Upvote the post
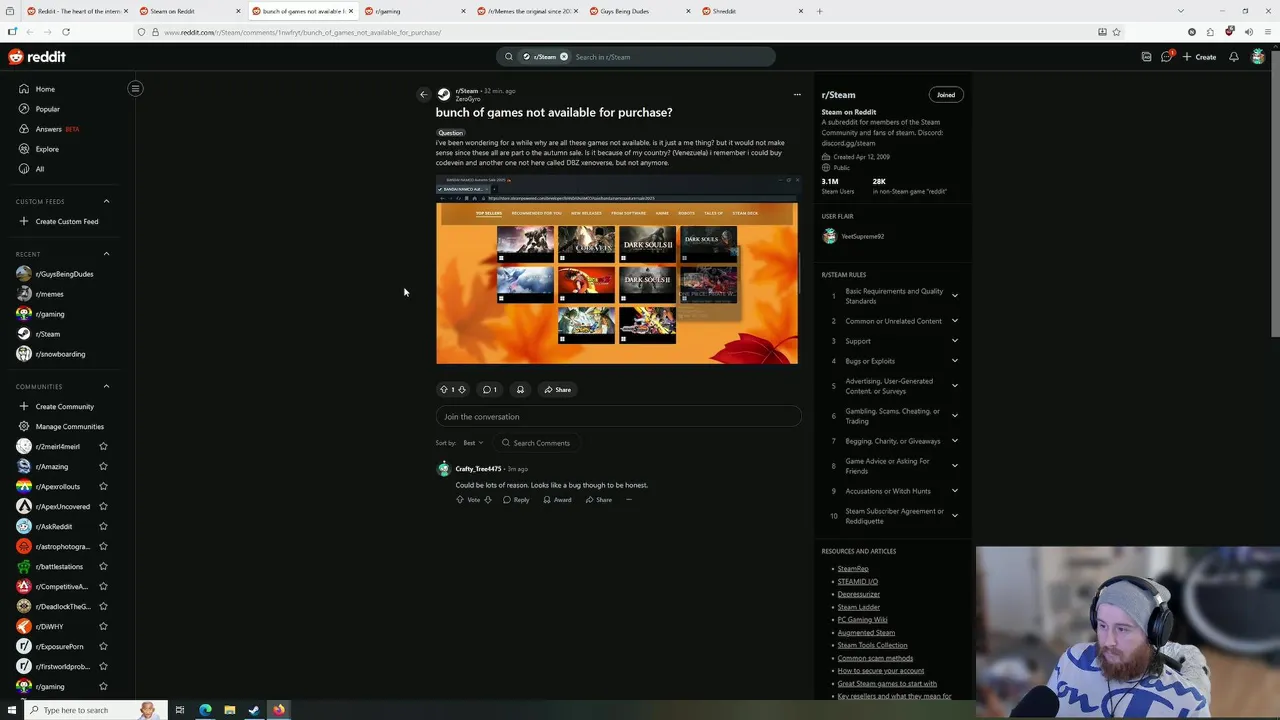 click(x=444, y=390)
